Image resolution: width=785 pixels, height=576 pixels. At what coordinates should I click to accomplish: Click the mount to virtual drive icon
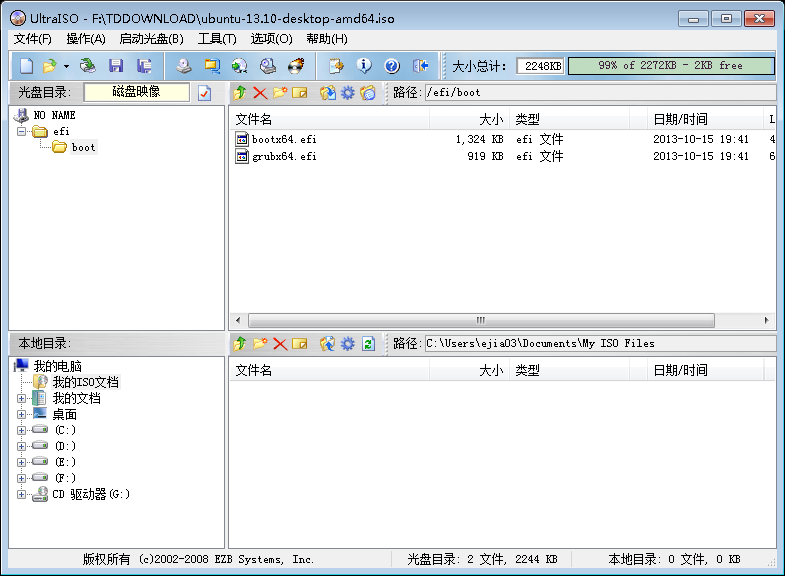tap(268, 66)
